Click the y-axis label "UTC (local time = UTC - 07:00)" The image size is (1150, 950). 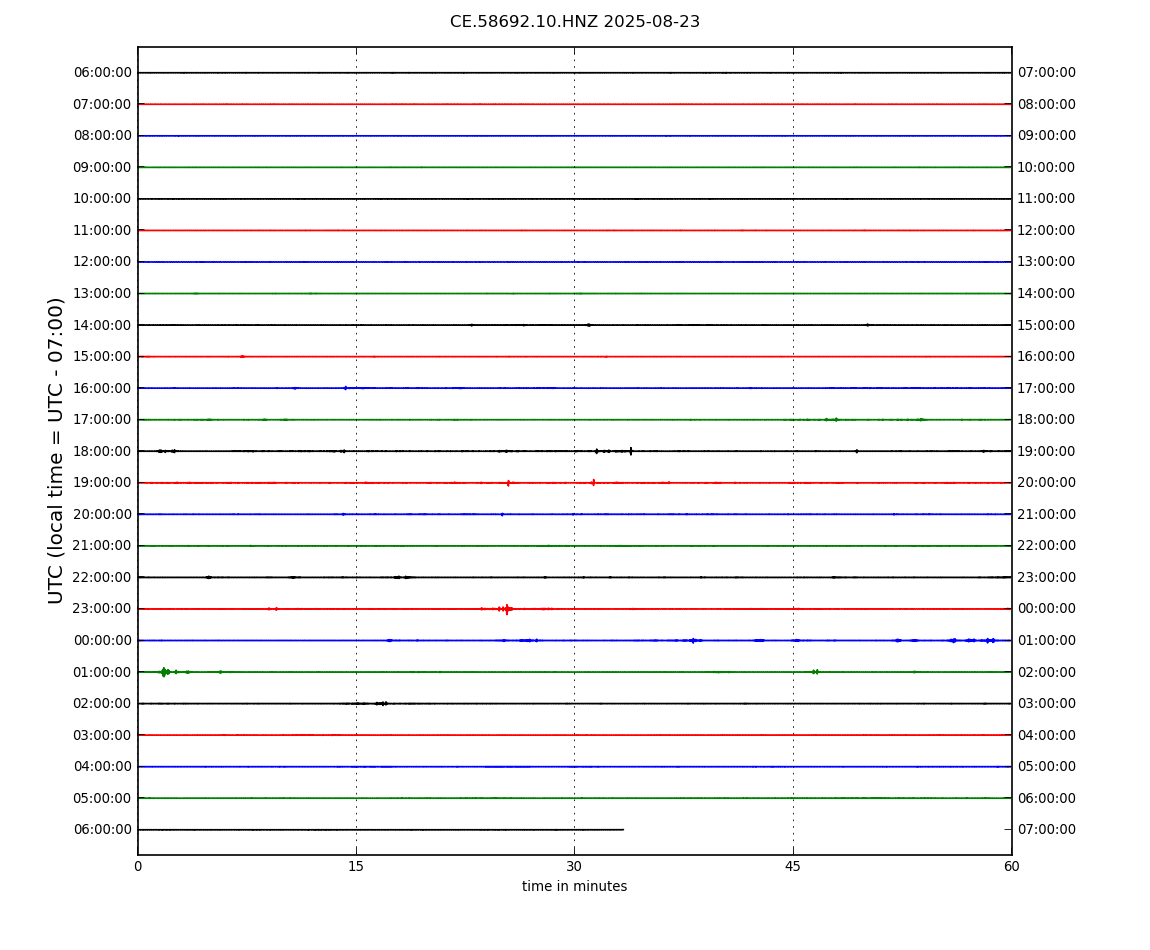click(x=56, y=450)
